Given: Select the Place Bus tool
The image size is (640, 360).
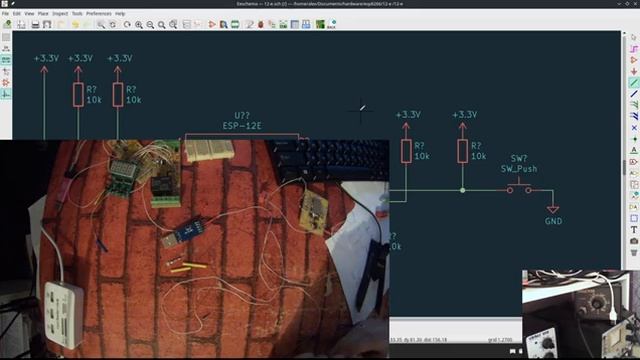Looking at the screenshot, I should (634, 94).
